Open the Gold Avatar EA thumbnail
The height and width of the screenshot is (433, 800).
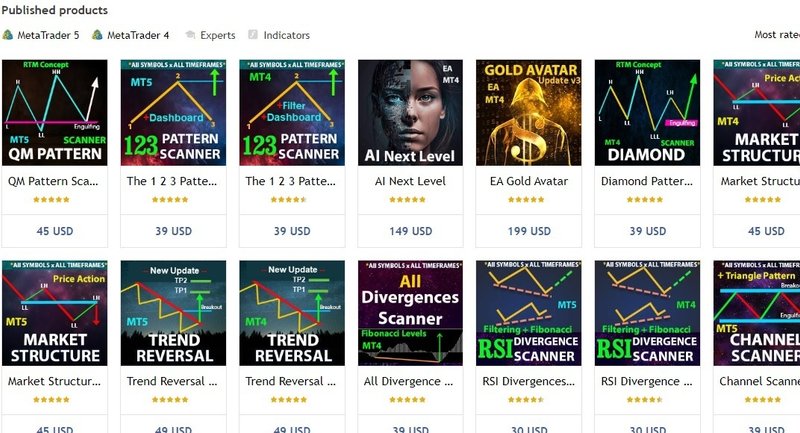click(529, 113)
